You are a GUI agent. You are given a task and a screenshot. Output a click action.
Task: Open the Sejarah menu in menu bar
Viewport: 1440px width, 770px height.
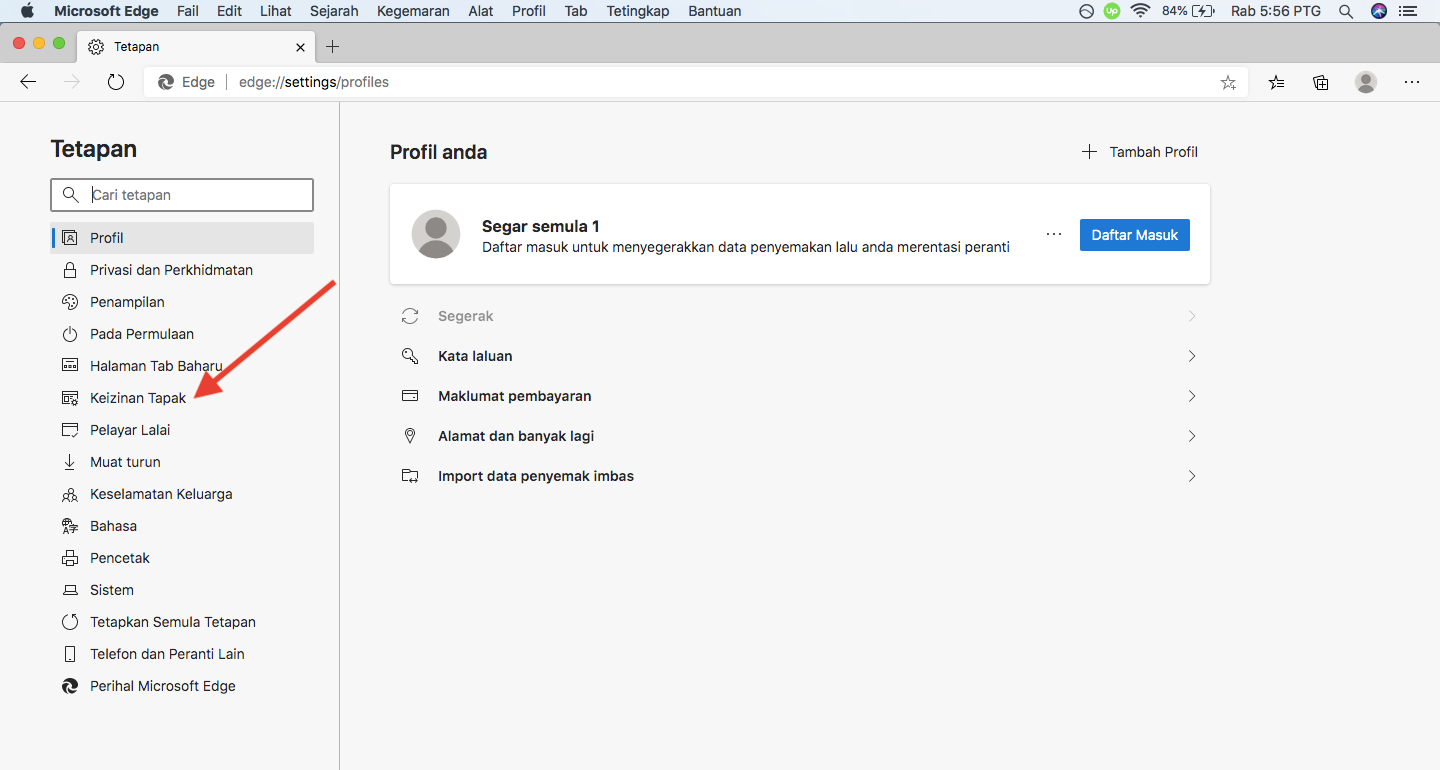coord(334,11)
